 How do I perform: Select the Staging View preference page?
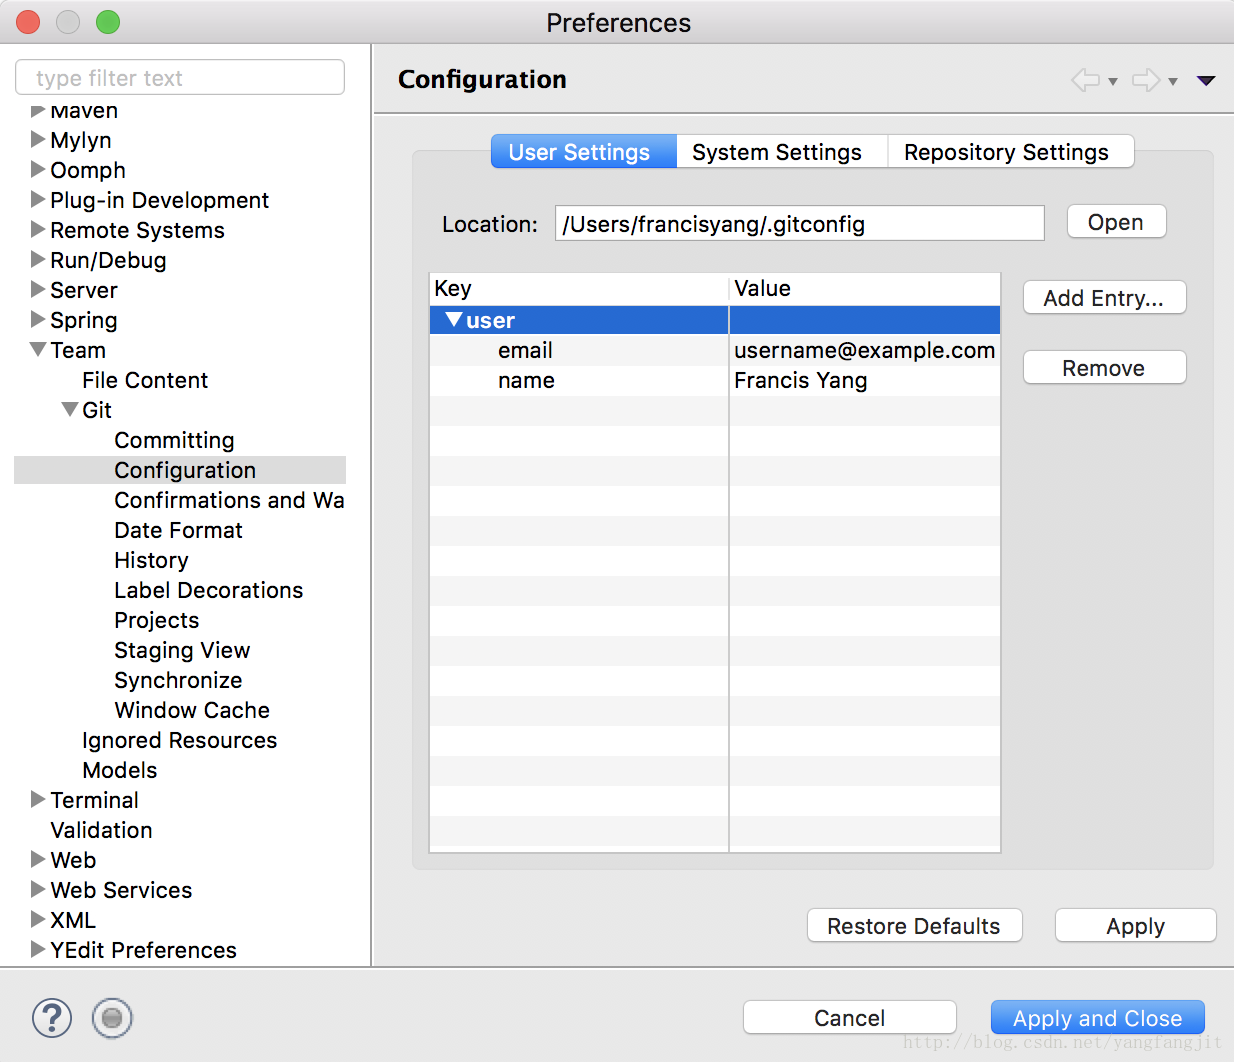182,650
